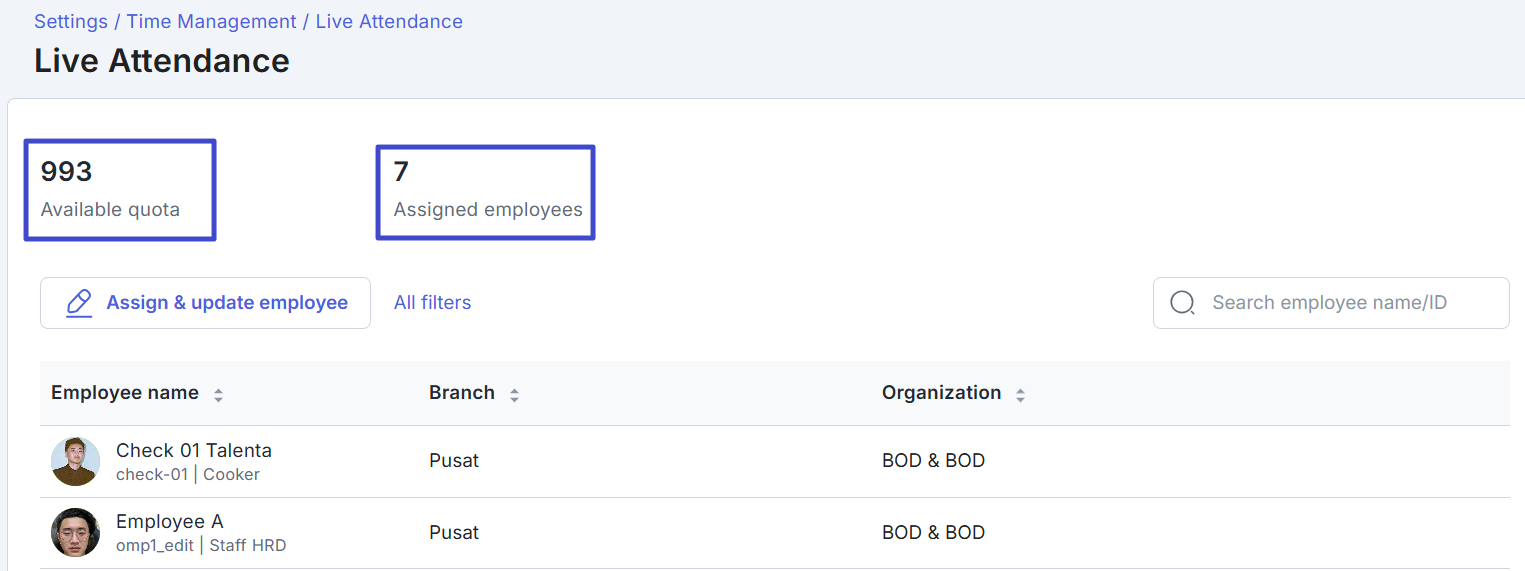Open Time Management breadcrumb link
The height and width of the screenshot is (571, 1525).
211,21
